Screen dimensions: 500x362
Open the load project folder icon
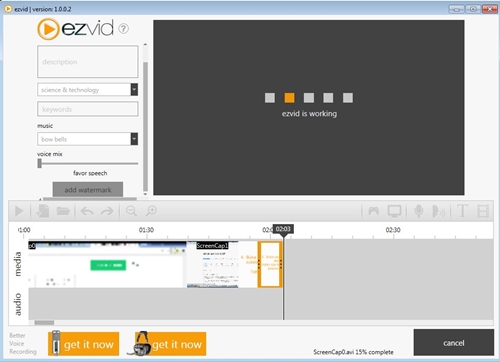tap(63, 211)
